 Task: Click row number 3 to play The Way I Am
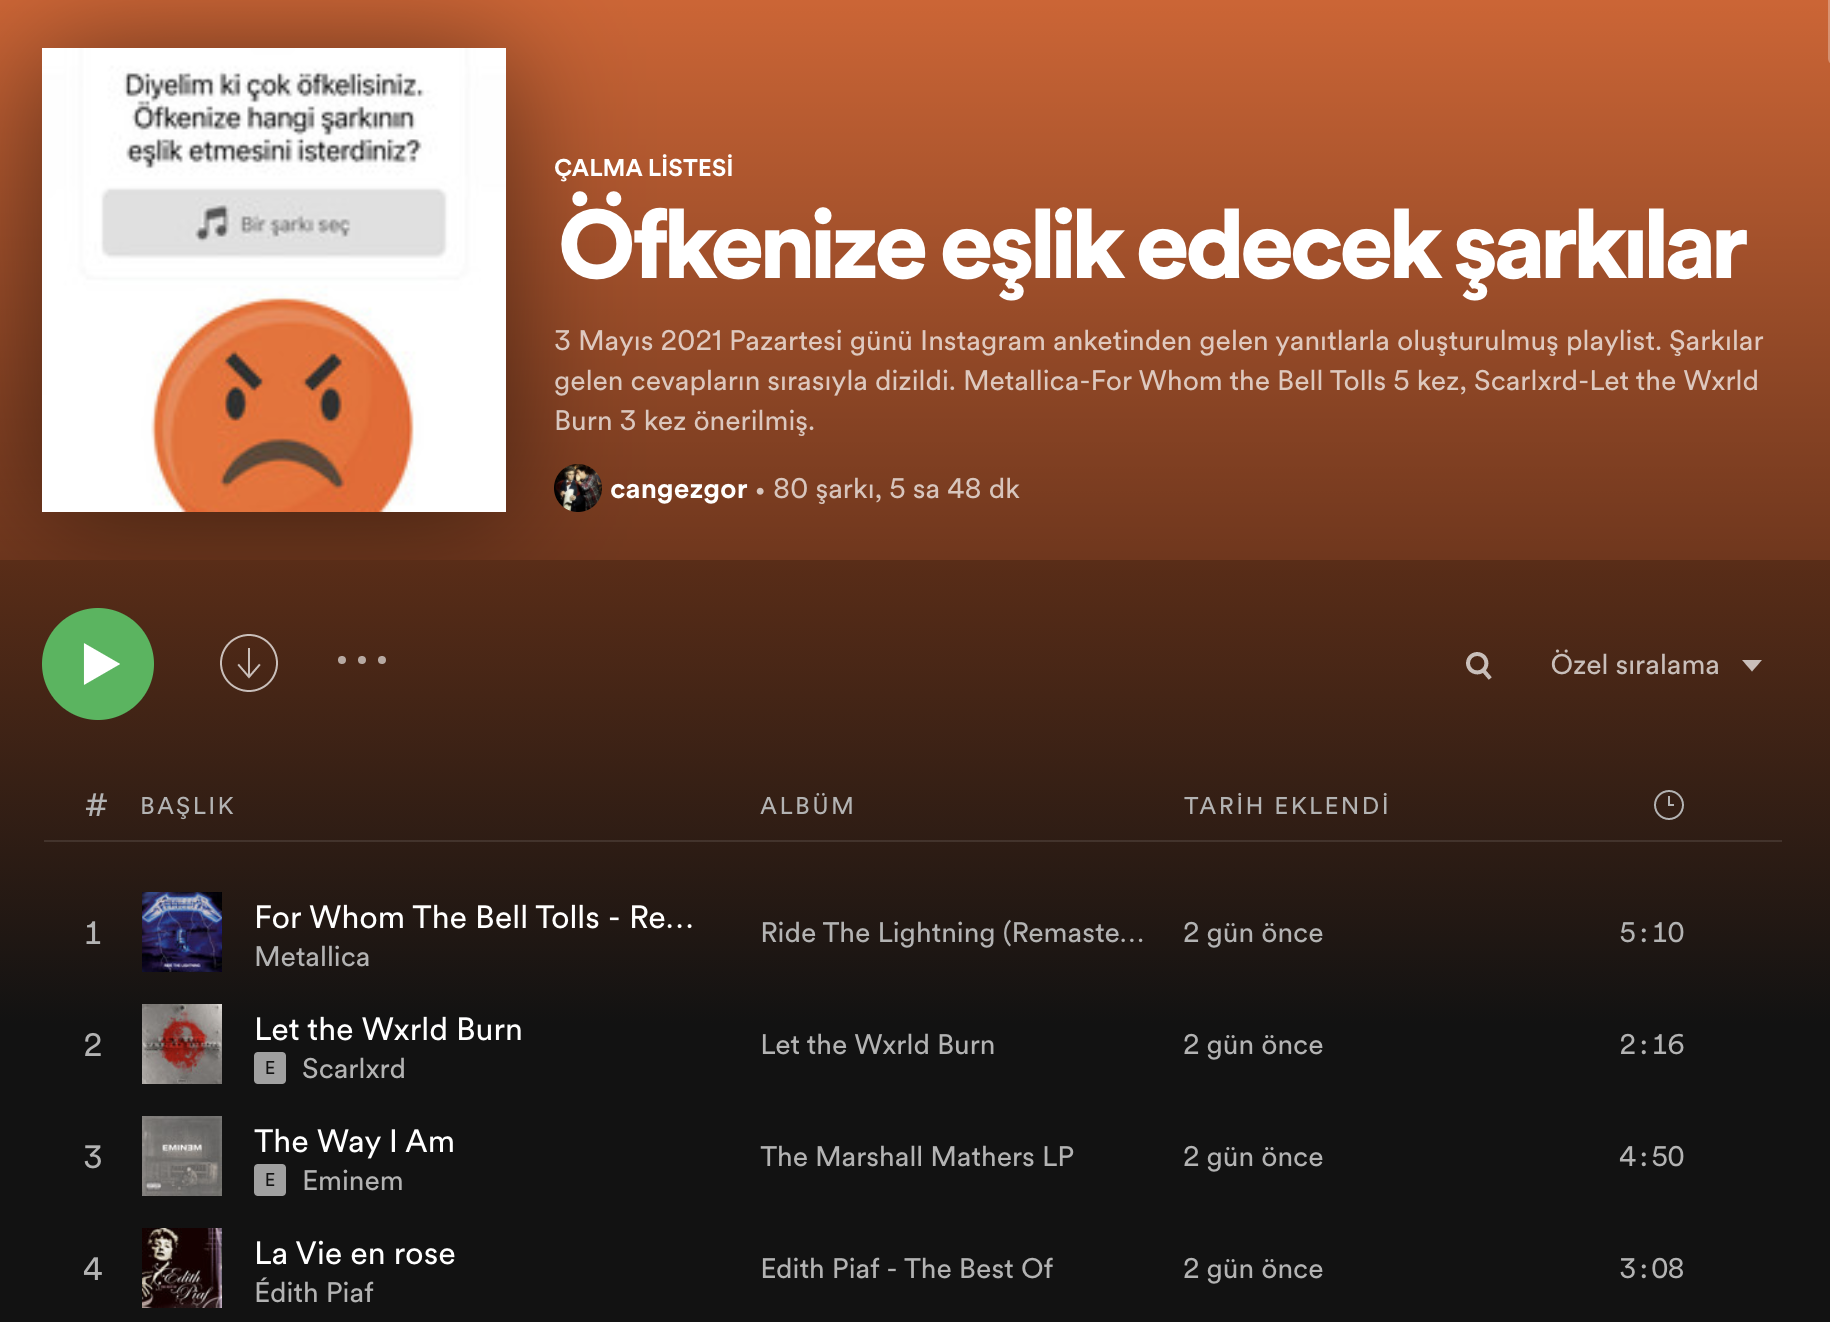pyautogui.click(x=93, y=1157)
